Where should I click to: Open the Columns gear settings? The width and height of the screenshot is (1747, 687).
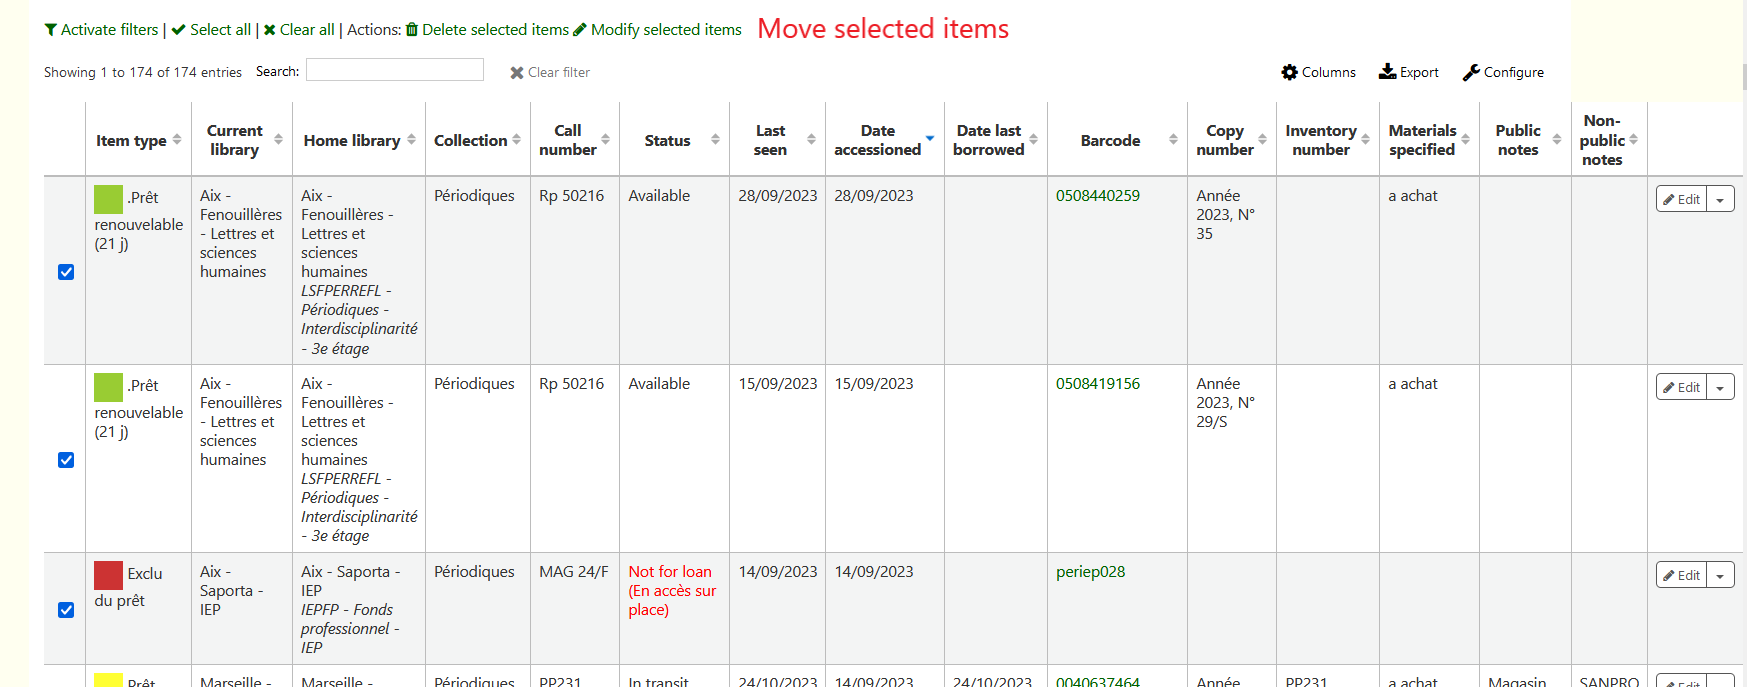pyautogui.click(x=1290, y=72)
